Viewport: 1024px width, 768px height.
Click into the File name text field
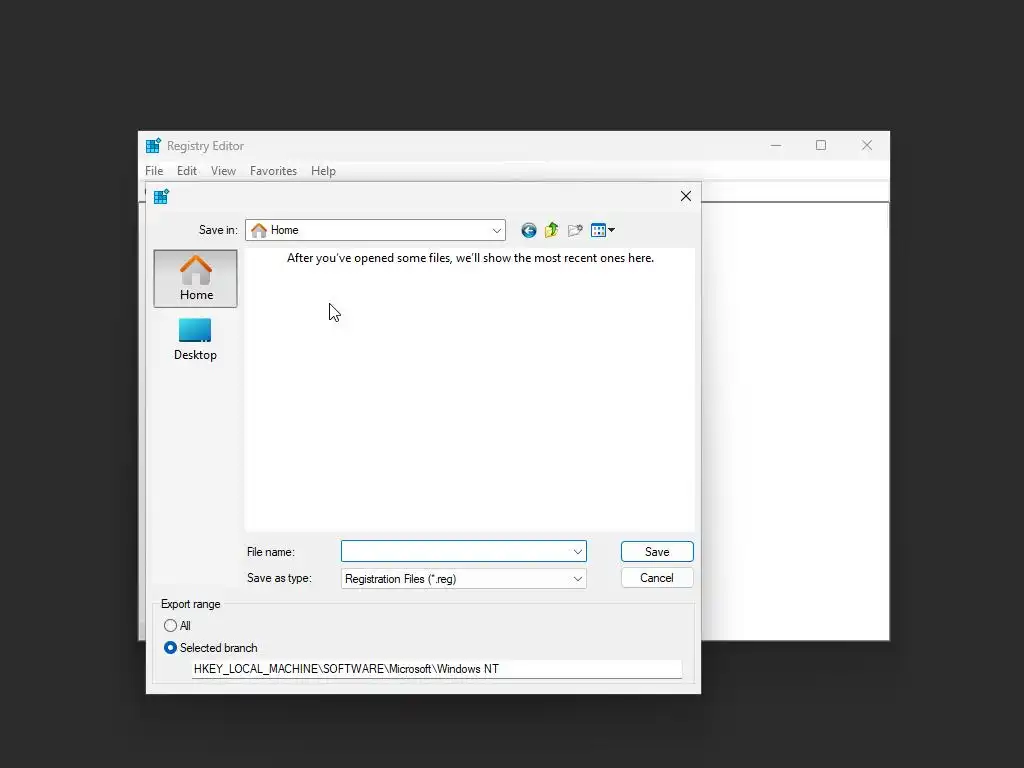click(456, 552)
